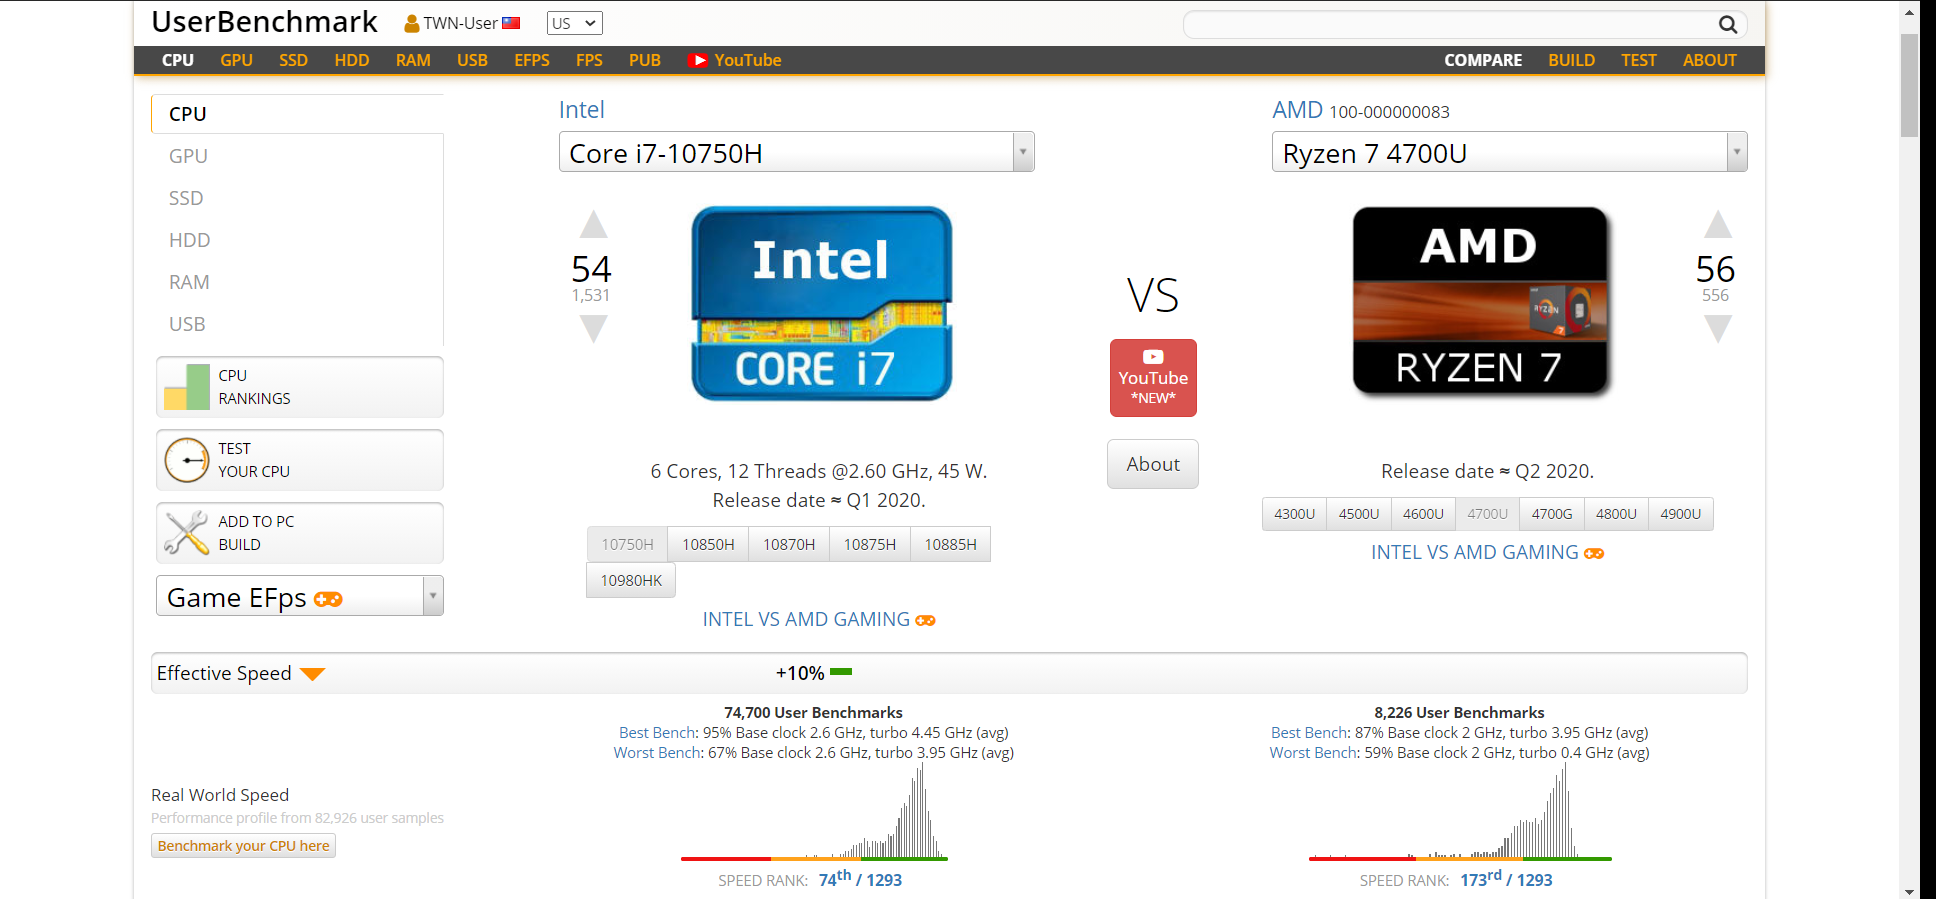The image size is (1936, 899).
Task: Switch AMD model to 4600U
Action: point(1423,514)
